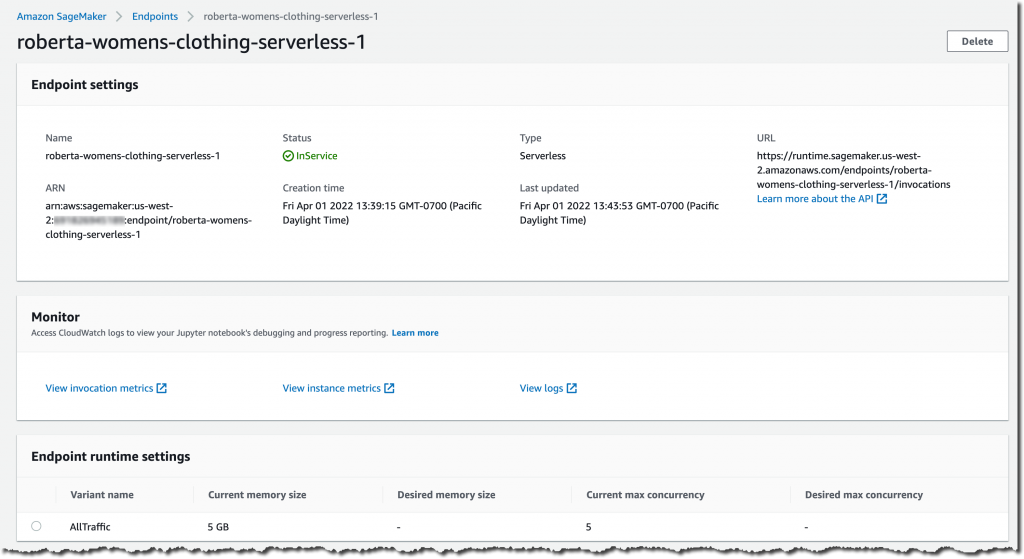The image size is (1024, 559).
Task: Click external-link icon next to View logs
Action: click(572, 388)
